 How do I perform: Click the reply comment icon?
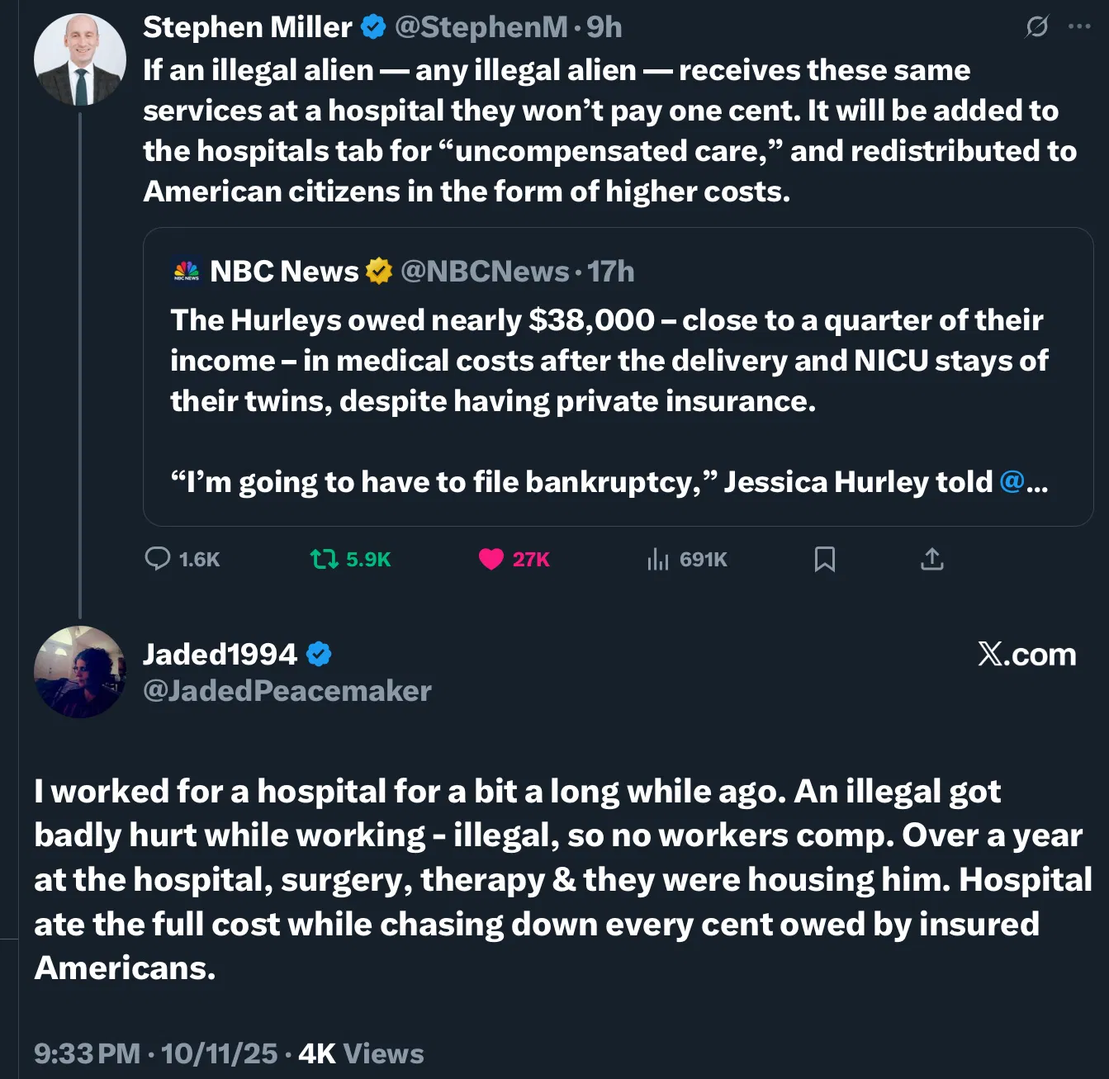[x=158, y=559]
